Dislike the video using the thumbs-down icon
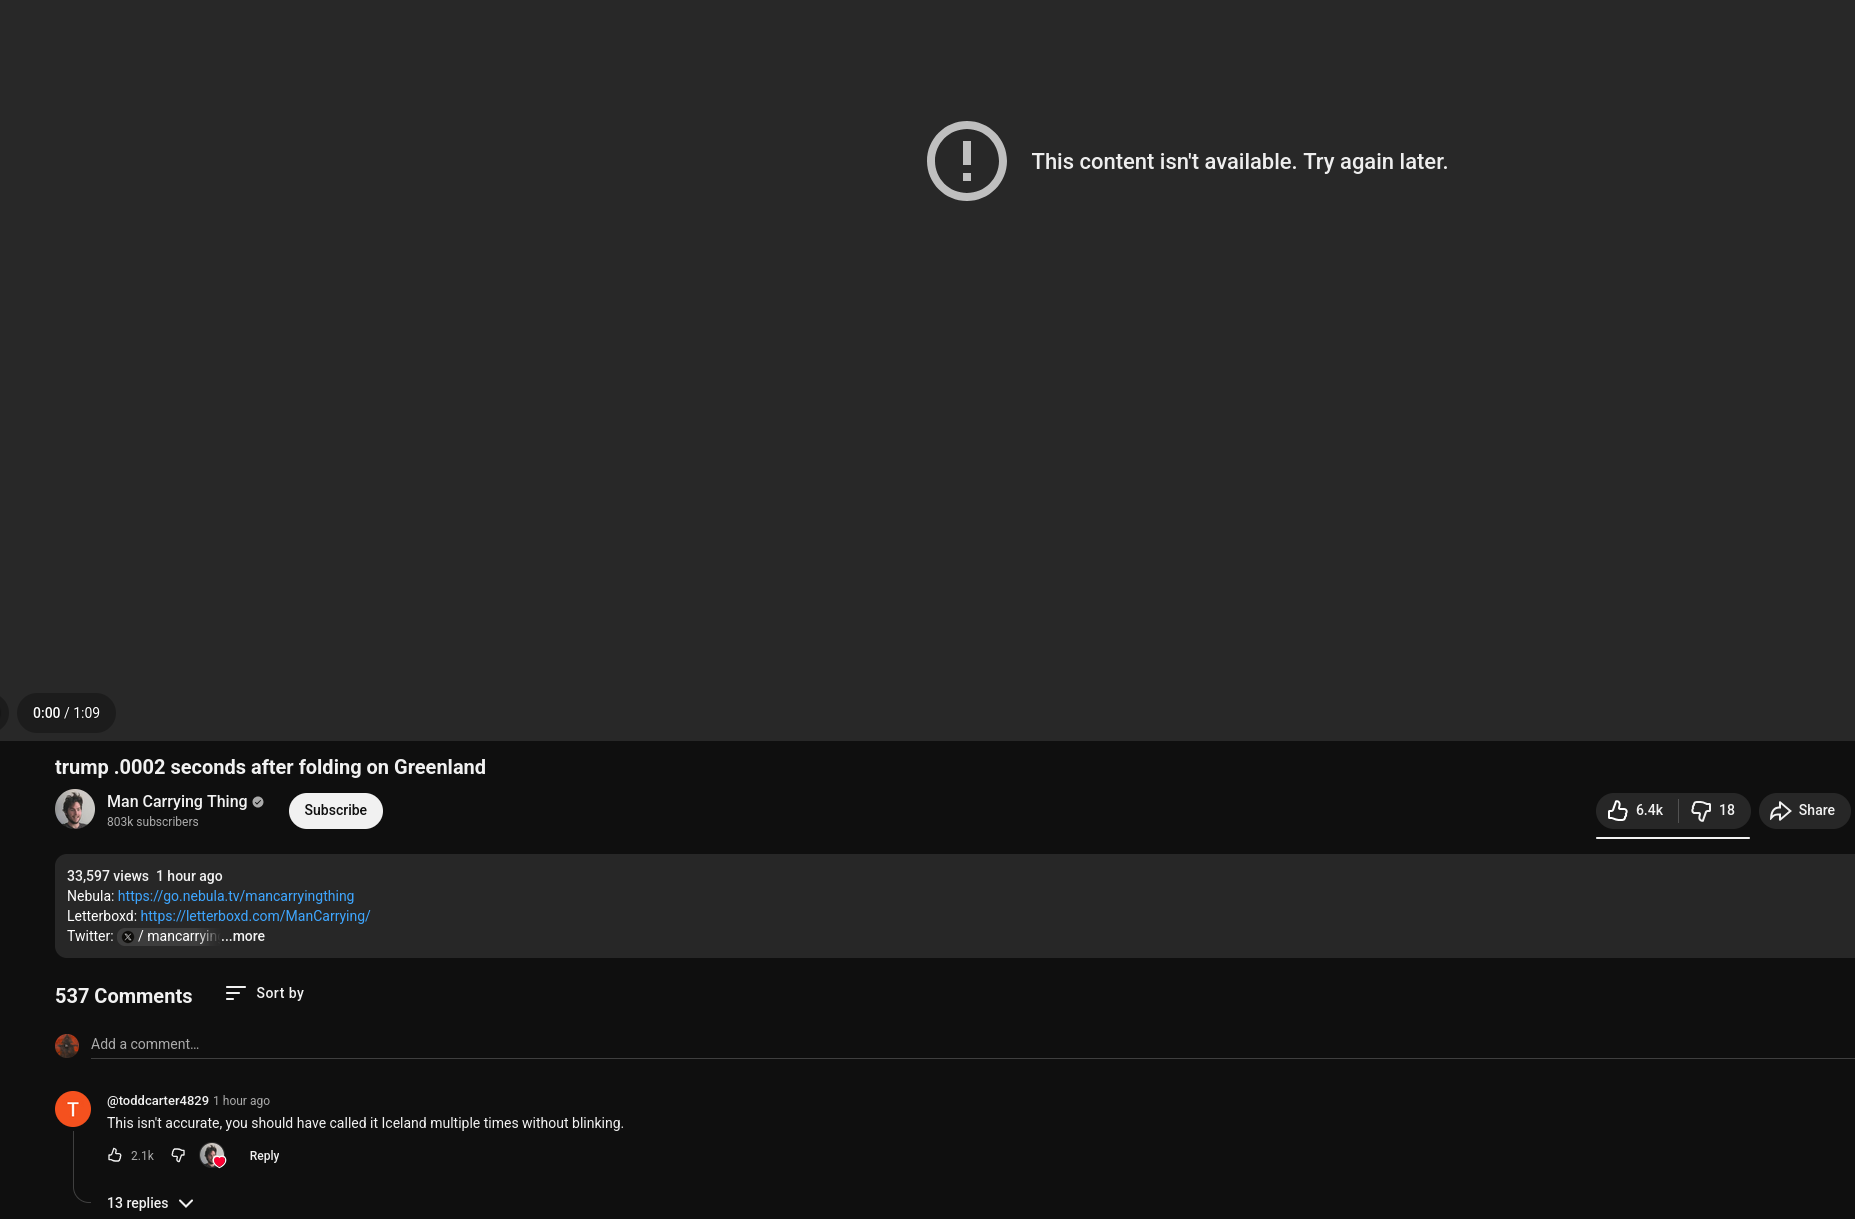Screen dimensions: 1855x1219 [1713, 811]
